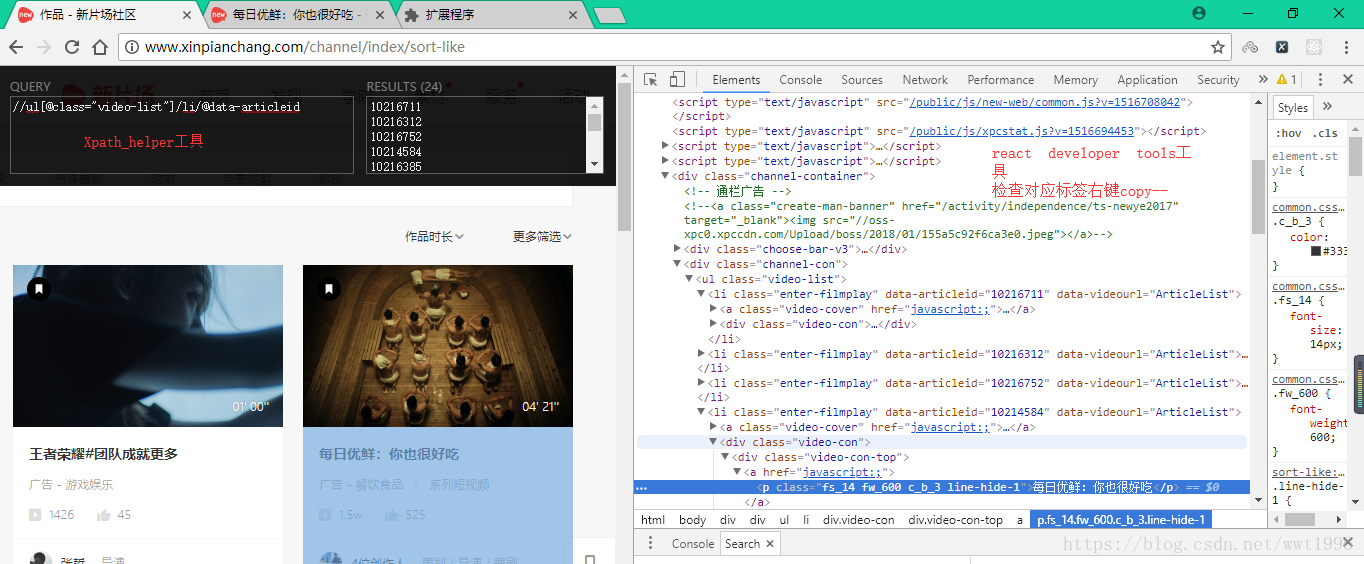Click the DevTools warning count indicator
The height and width of the screenshot is (564, 1364).
pos(1287,80)
